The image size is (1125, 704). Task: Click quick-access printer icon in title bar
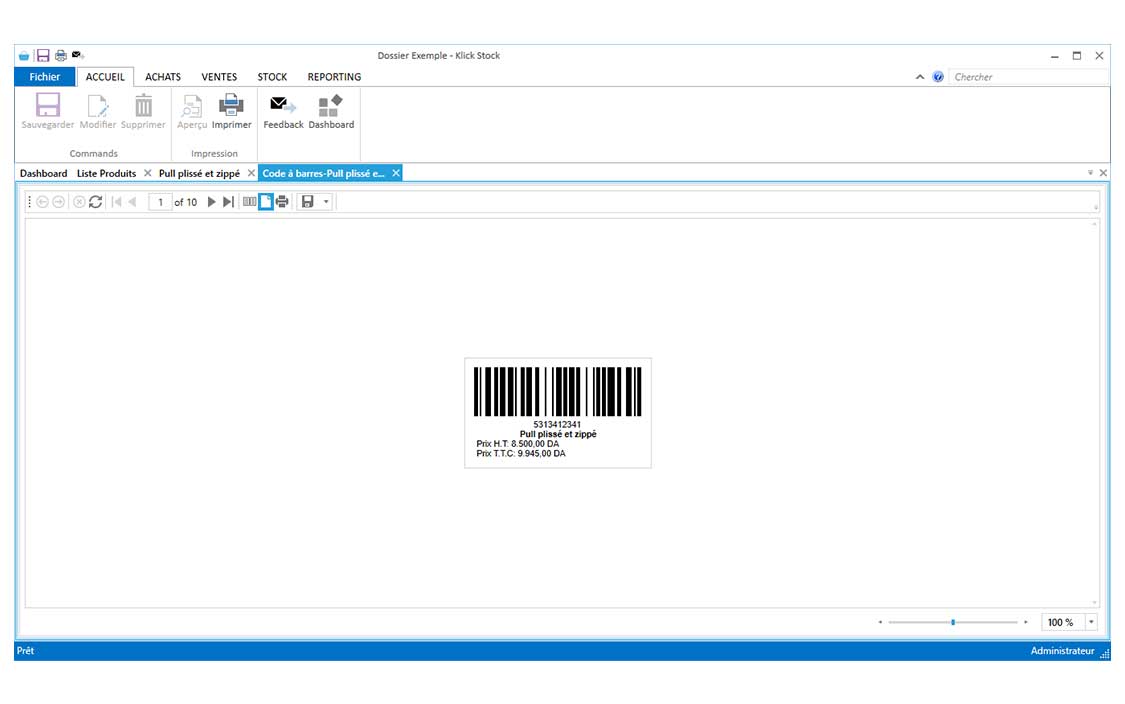pyautogui.click(x=61, y=55)
